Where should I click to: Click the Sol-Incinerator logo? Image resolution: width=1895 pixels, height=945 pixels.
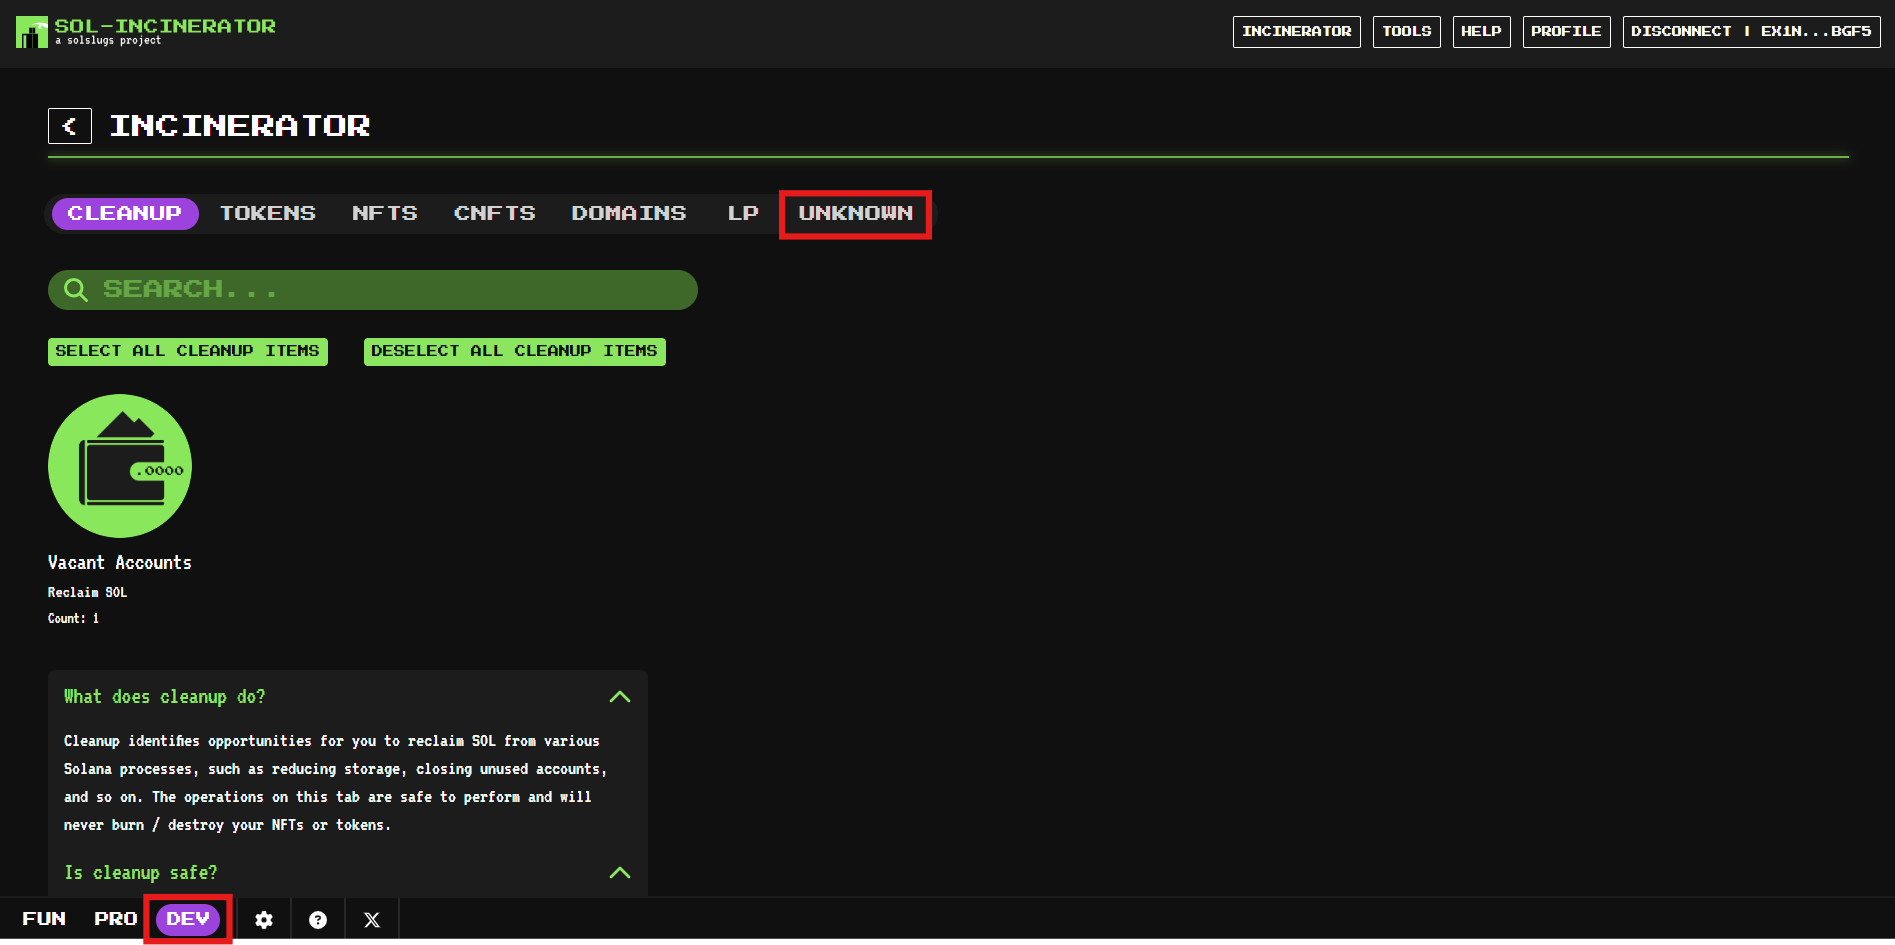pos(32,32)
